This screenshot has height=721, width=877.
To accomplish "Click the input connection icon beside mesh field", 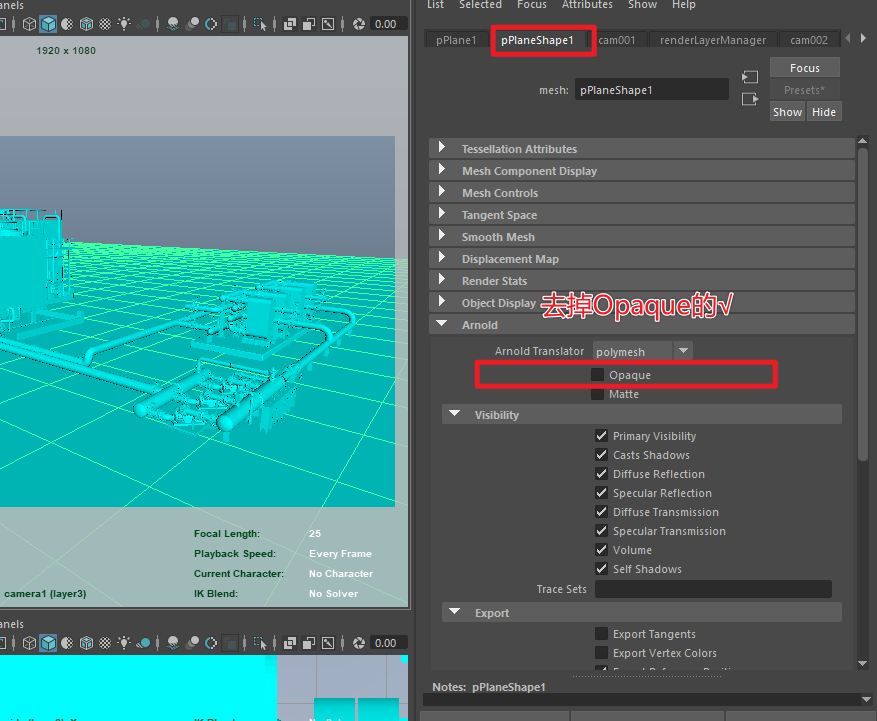I will coord(749,77).
